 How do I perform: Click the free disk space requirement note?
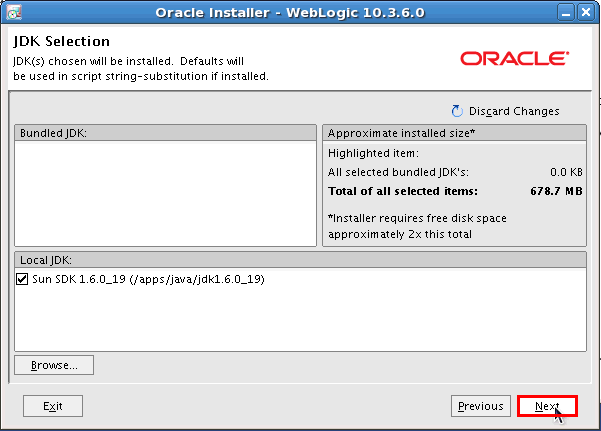tap(401, 226)
